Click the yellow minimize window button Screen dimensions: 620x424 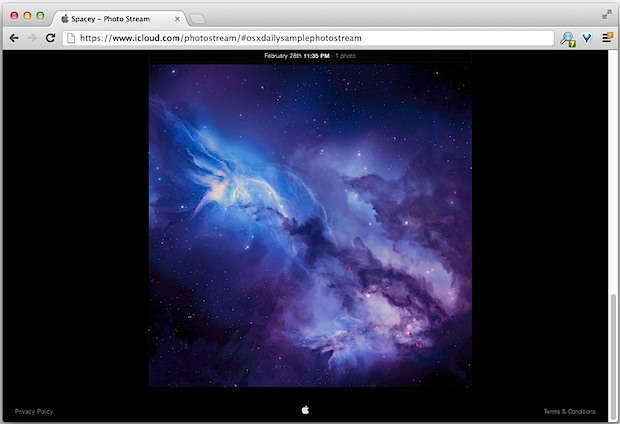[x=27, y=15]
